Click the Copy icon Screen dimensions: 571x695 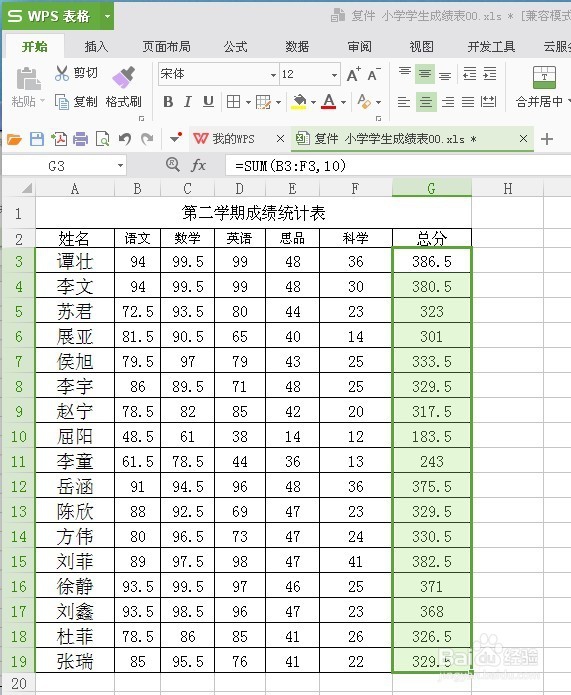tap(62, 102)
